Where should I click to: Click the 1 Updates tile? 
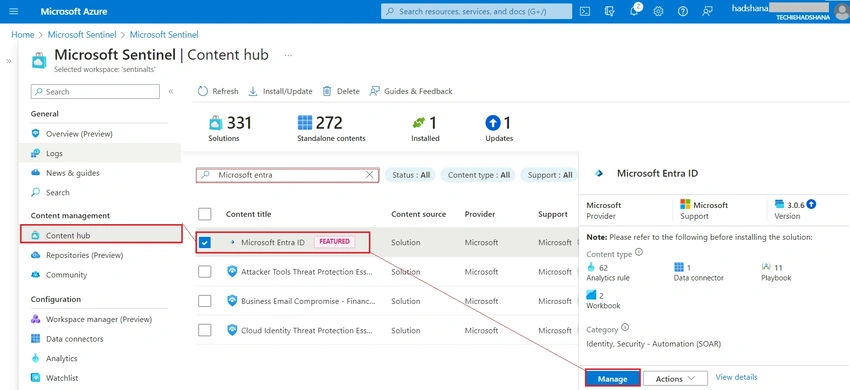pyautogui.click(x=499, y=129)
